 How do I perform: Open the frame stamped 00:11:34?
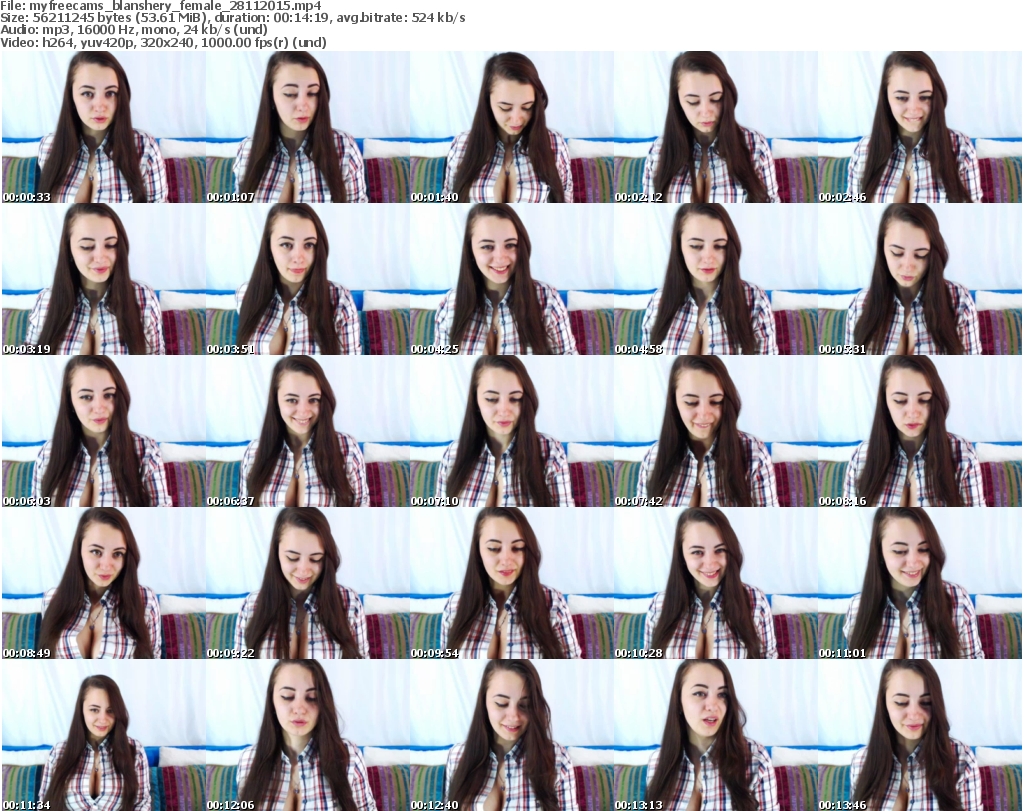(x=104, y=735)
